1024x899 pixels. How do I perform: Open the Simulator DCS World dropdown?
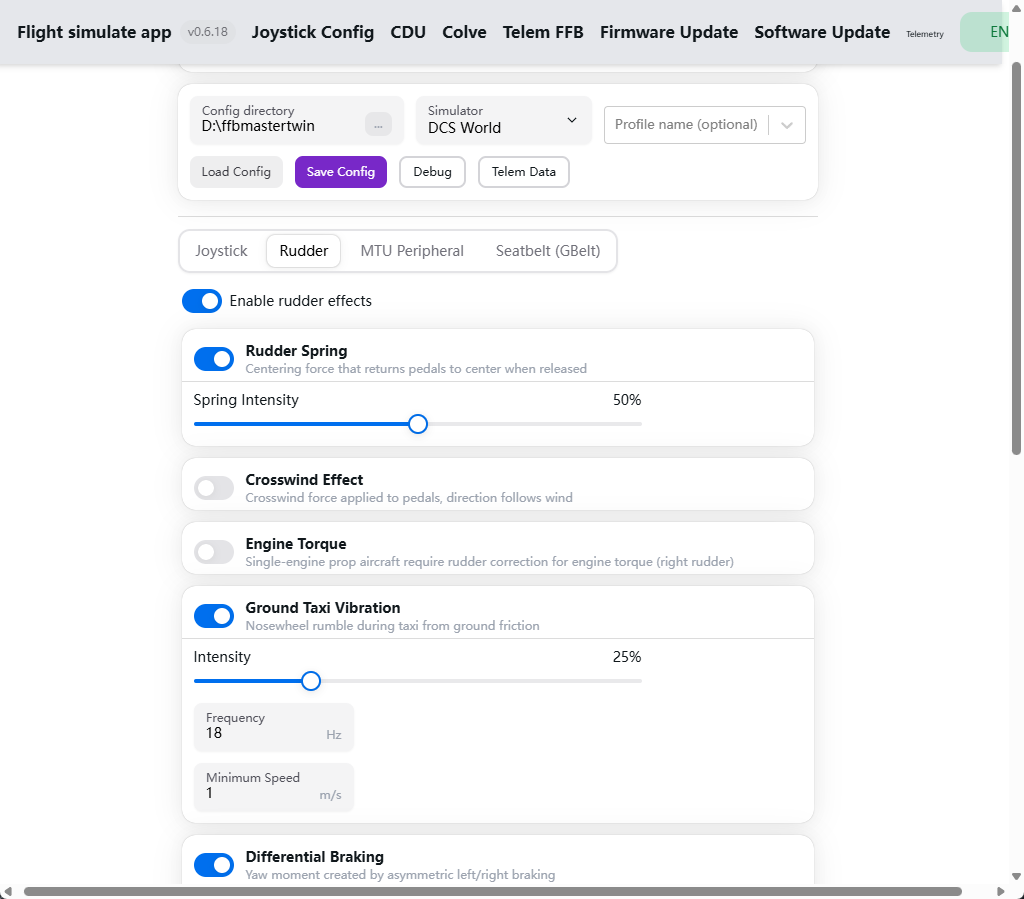click(x=504, y=121)
